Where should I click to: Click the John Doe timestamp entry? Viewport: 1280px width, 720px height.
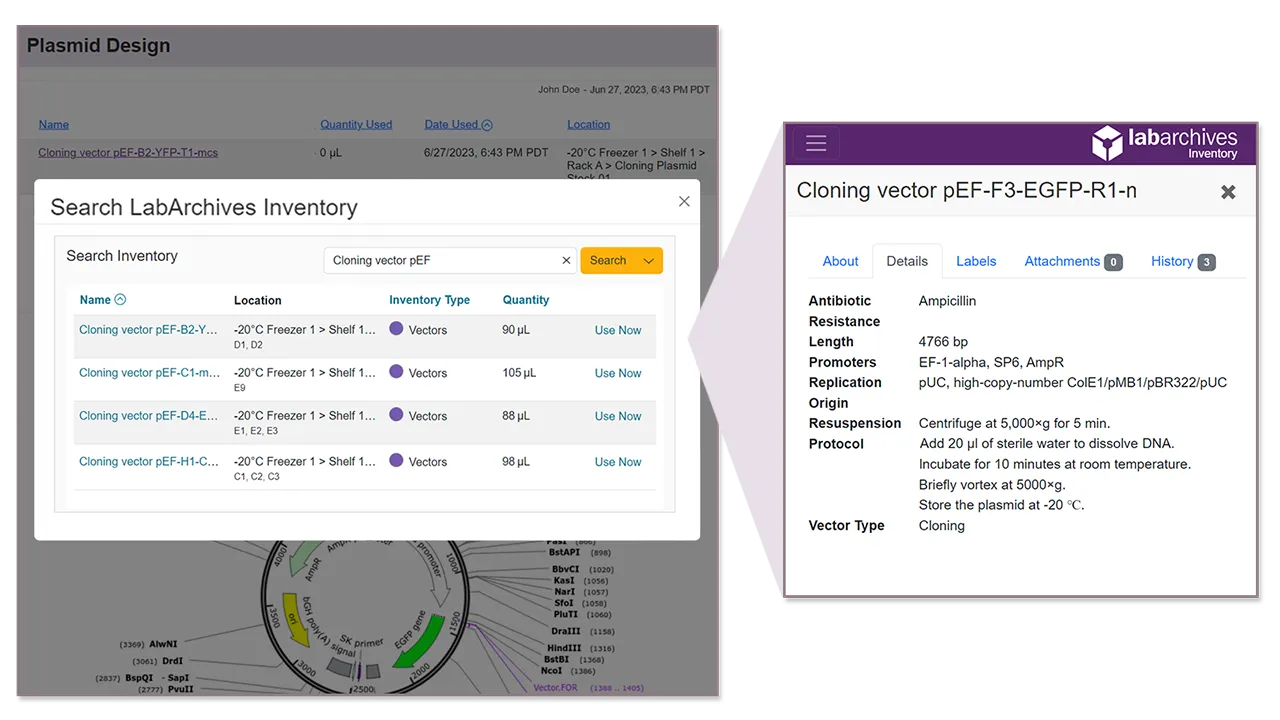(624, 90)
